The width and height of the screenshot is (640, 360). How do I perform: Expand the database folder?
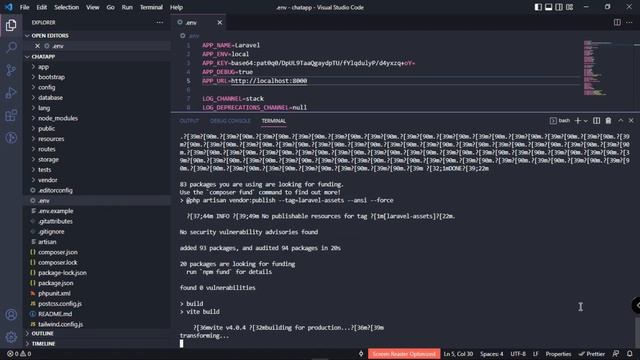point(97,98)
